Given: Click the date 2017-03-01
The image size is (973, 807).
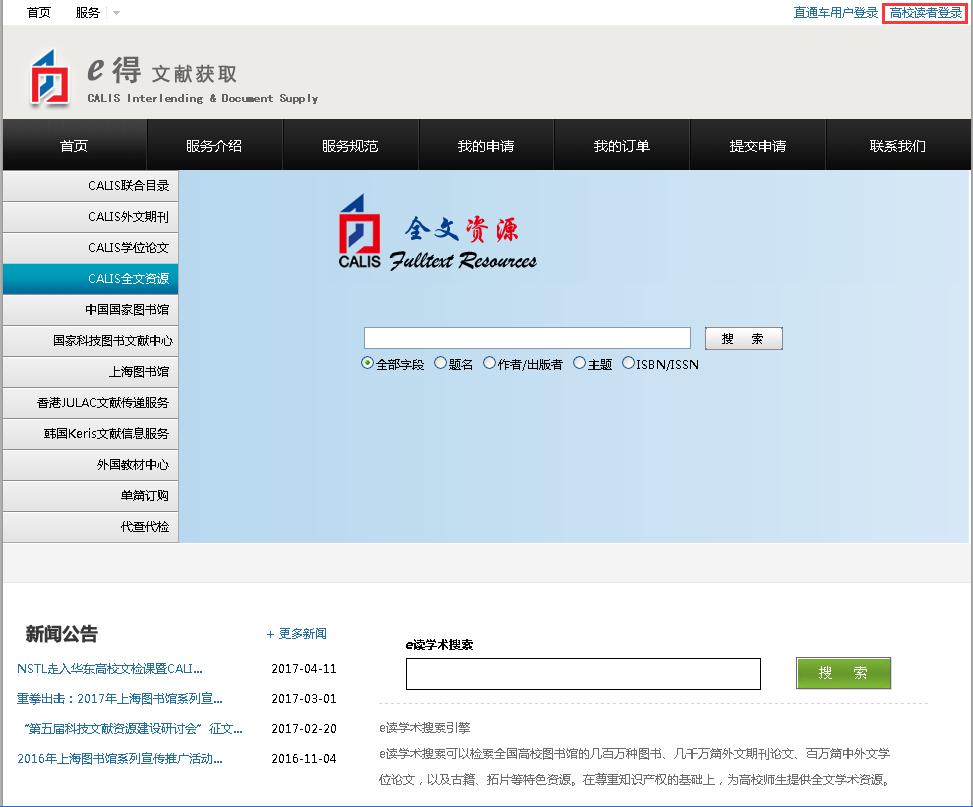Looking at the screenshot, I should [x=303, y=698].
